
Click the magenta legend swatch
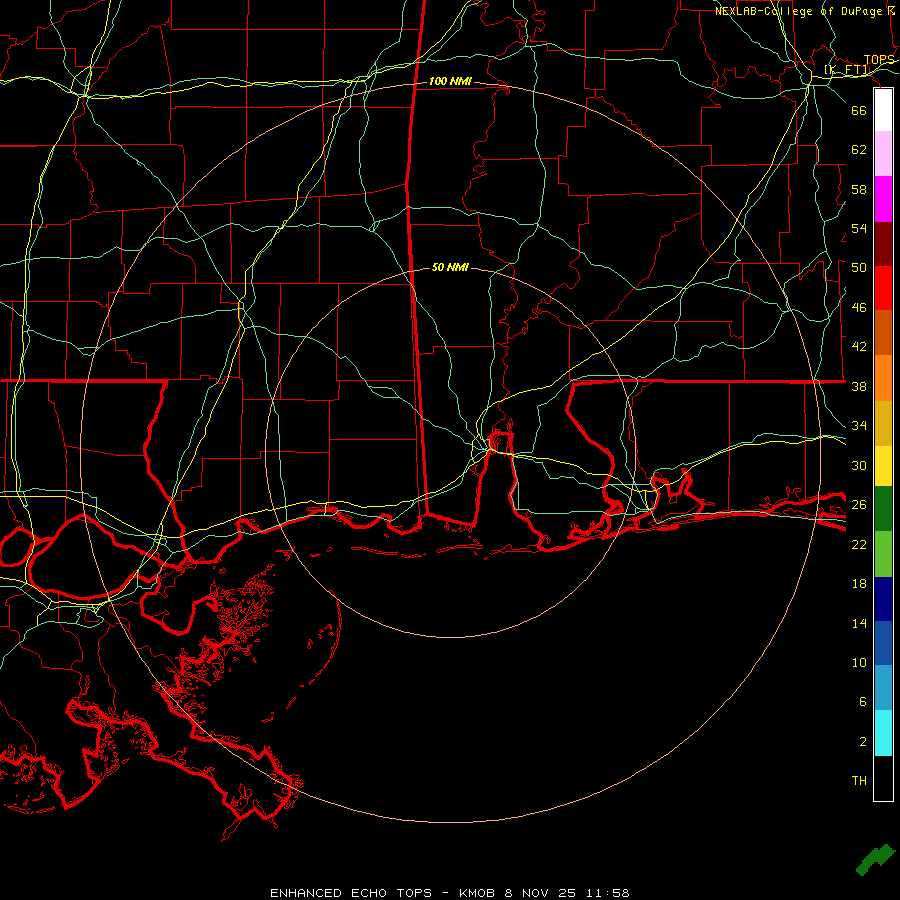point(883,199)
